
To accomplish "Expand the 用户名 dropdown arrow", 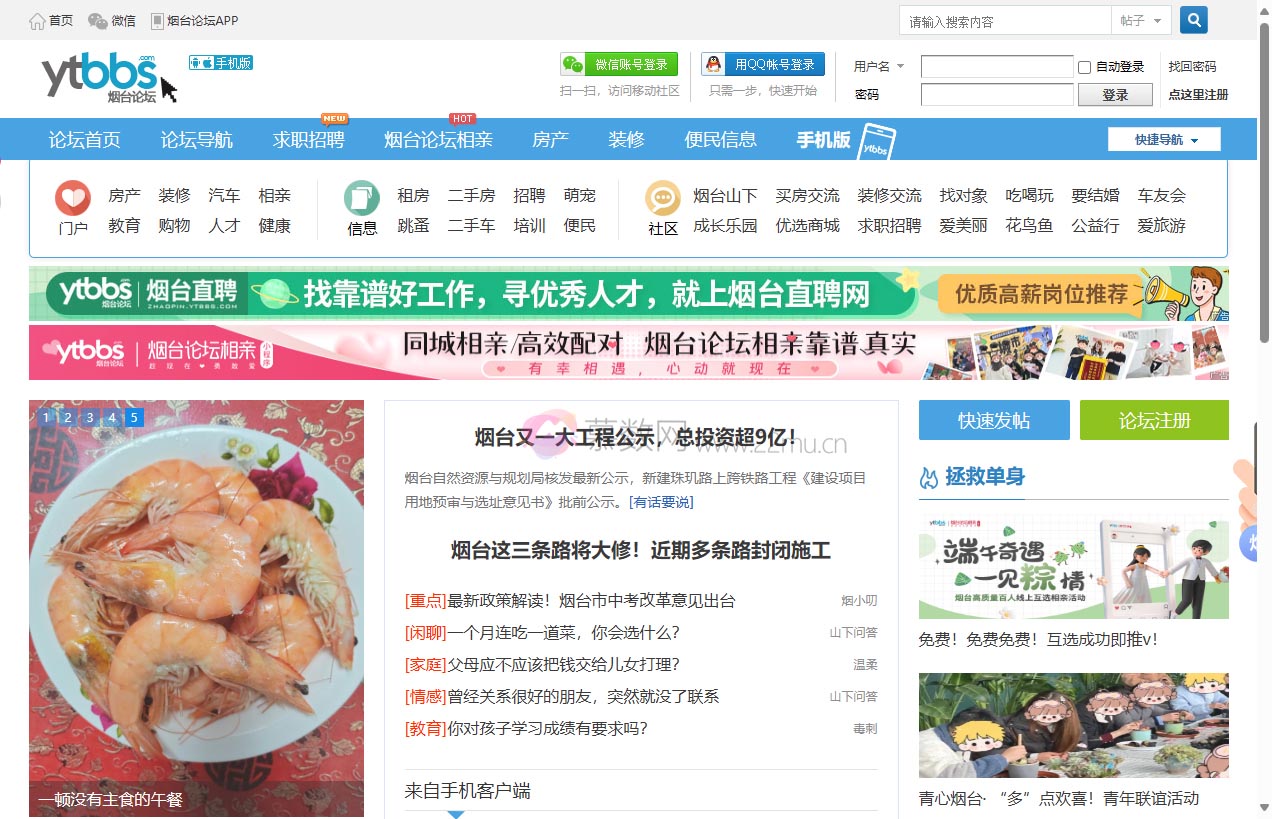I will click(898, 66).
